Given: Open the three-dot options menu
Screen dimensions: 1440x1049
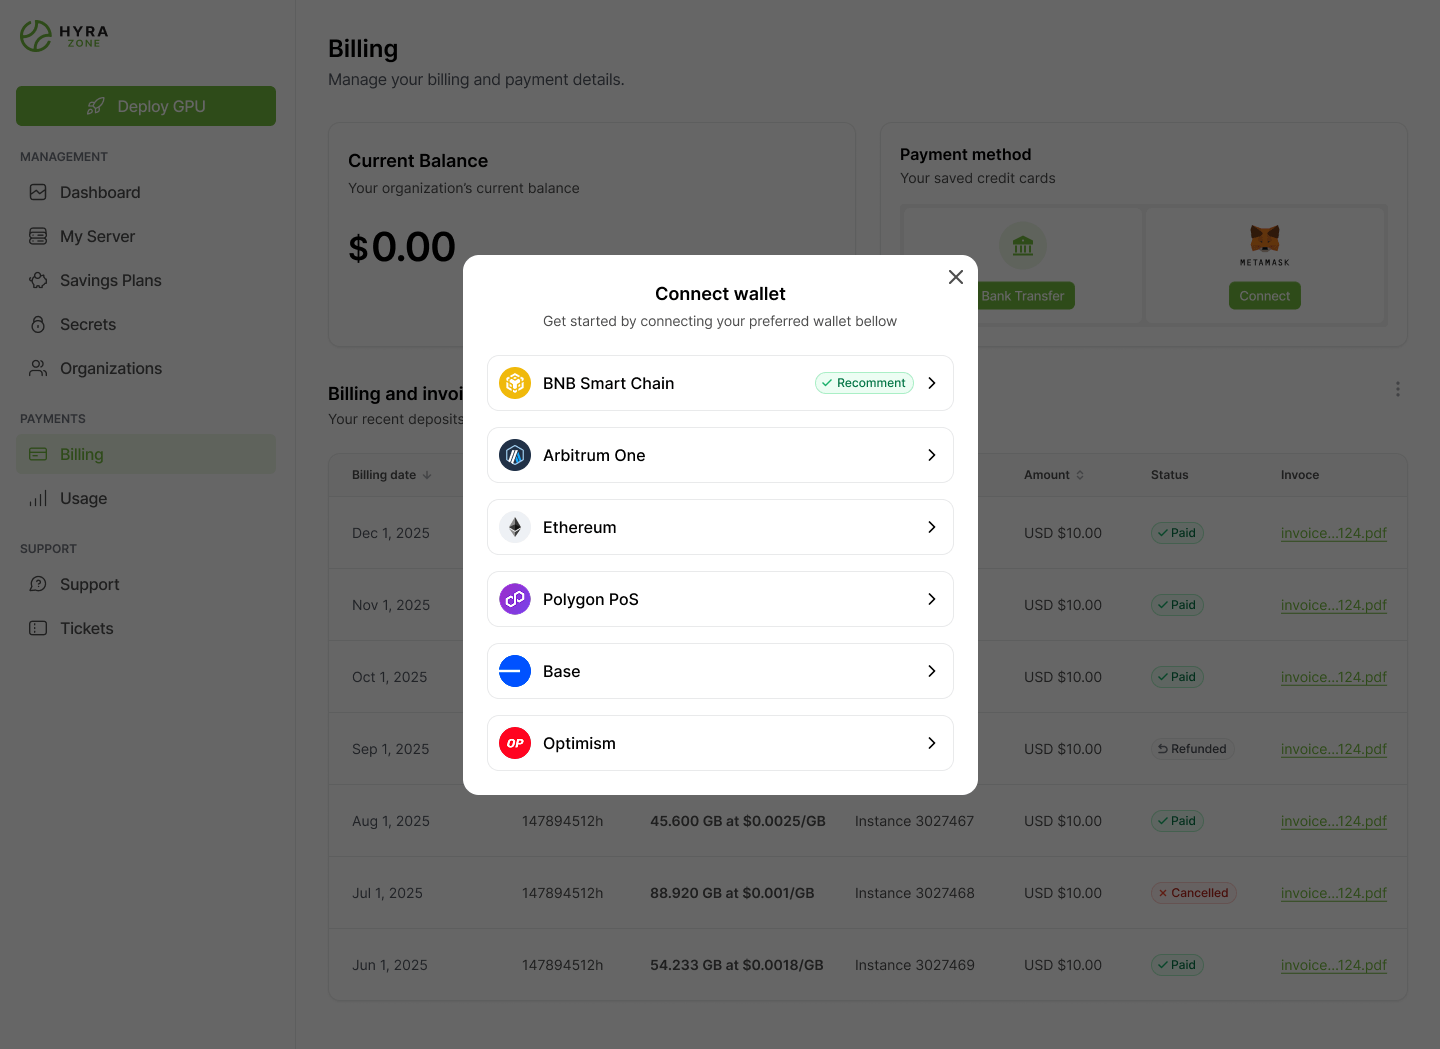Looking at the screenshot, I should 1397,389.
